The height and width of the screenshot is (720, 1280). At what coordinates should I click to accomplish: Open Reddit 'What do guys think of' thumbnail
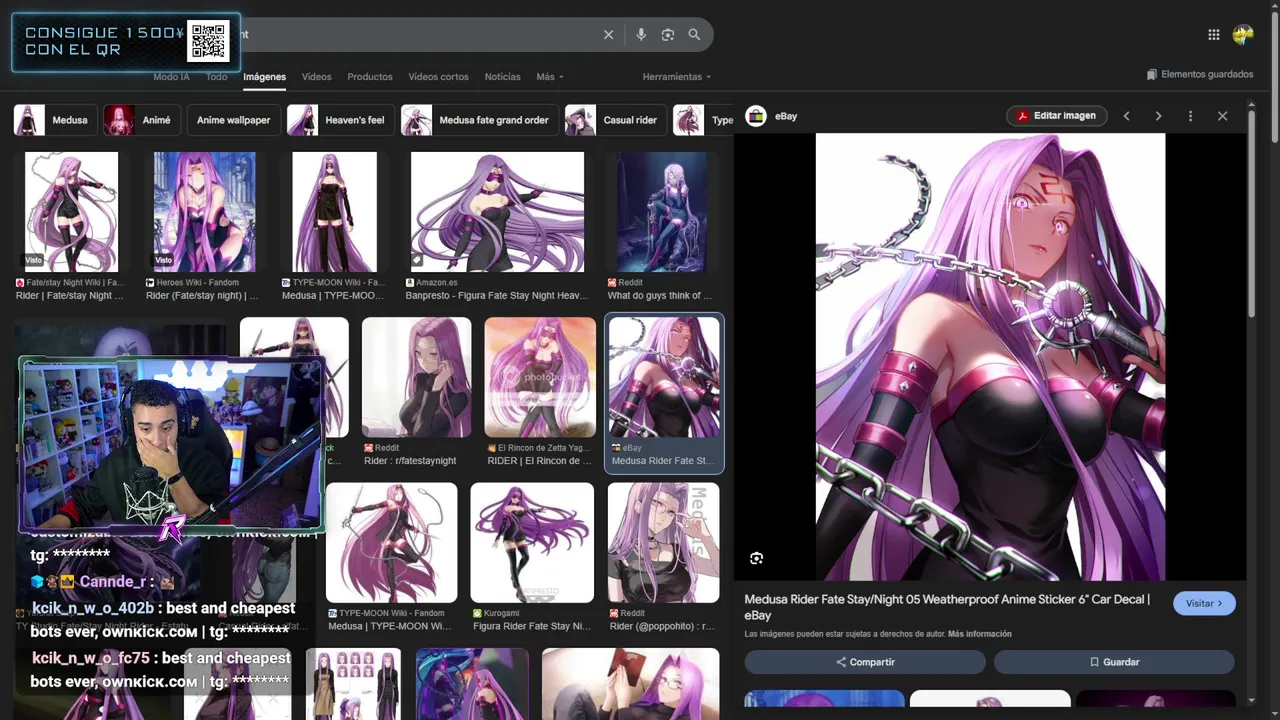662,212
